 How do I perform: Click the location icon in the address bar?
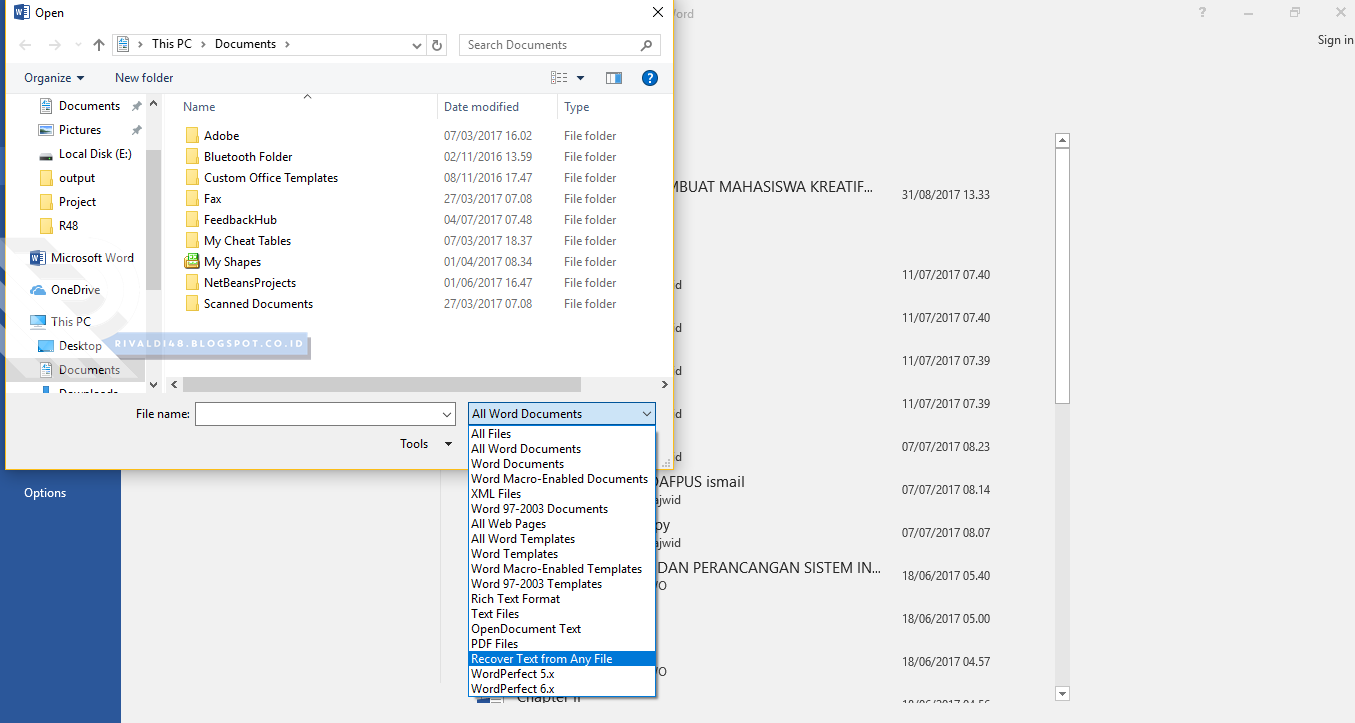pos(124,45)
